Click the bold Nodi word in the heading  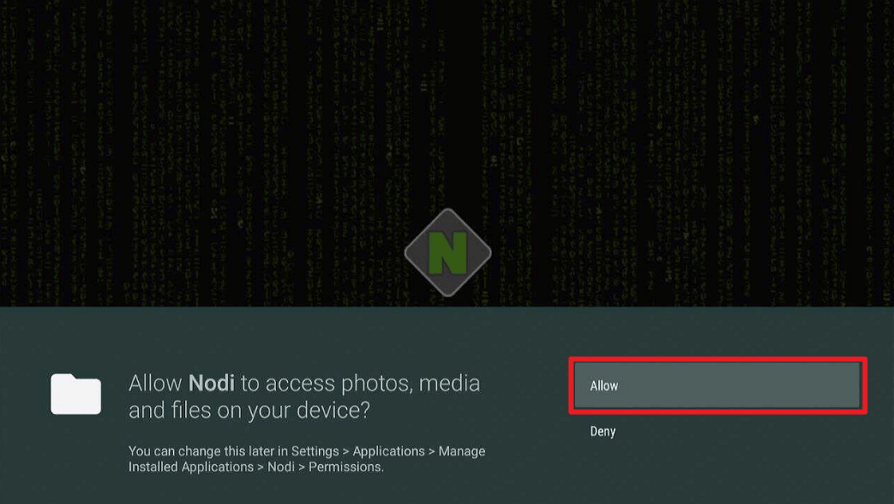[x=212, y=383]
